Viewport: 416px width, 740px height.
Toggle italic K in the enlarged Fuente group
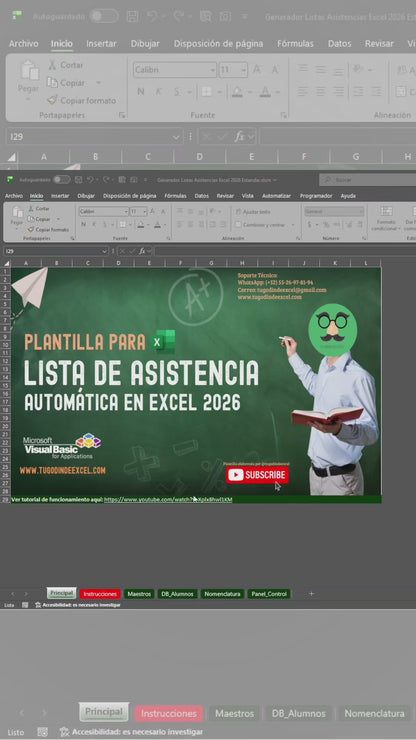pyautogui.click(x=159, y=92)
